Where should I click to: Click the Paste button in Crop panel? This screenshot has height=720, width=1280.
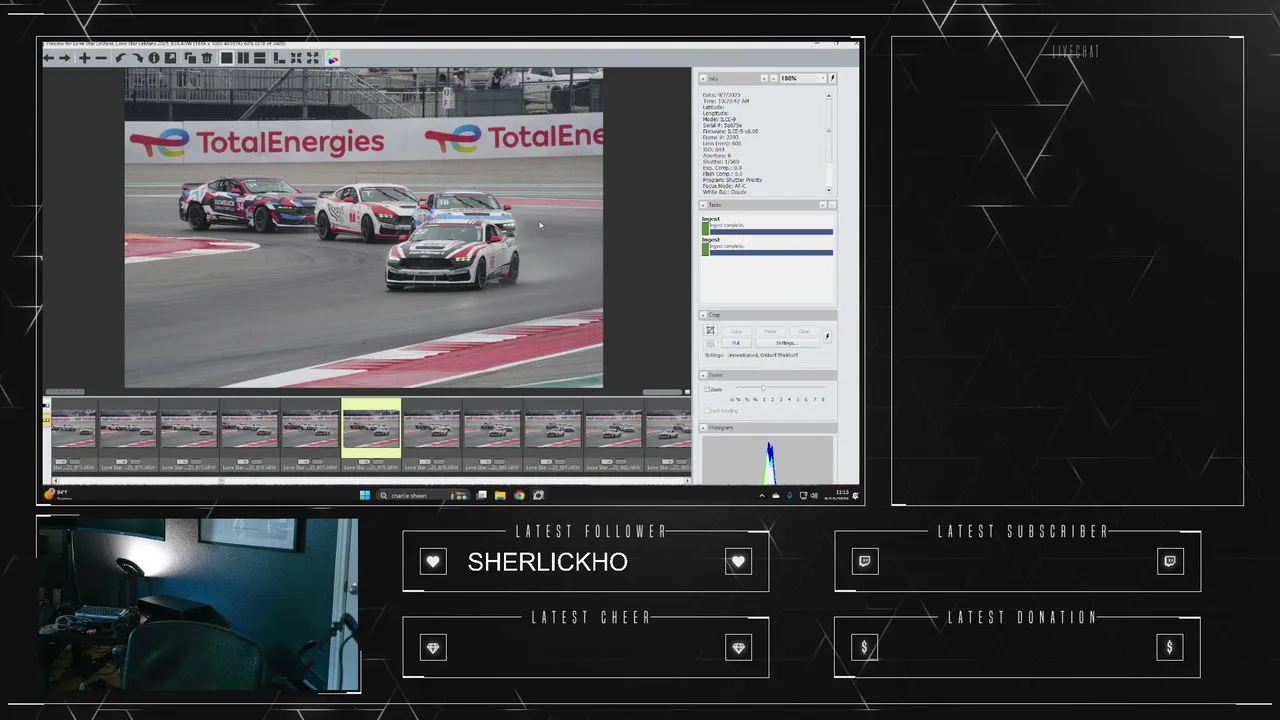(x=770, y=331)
